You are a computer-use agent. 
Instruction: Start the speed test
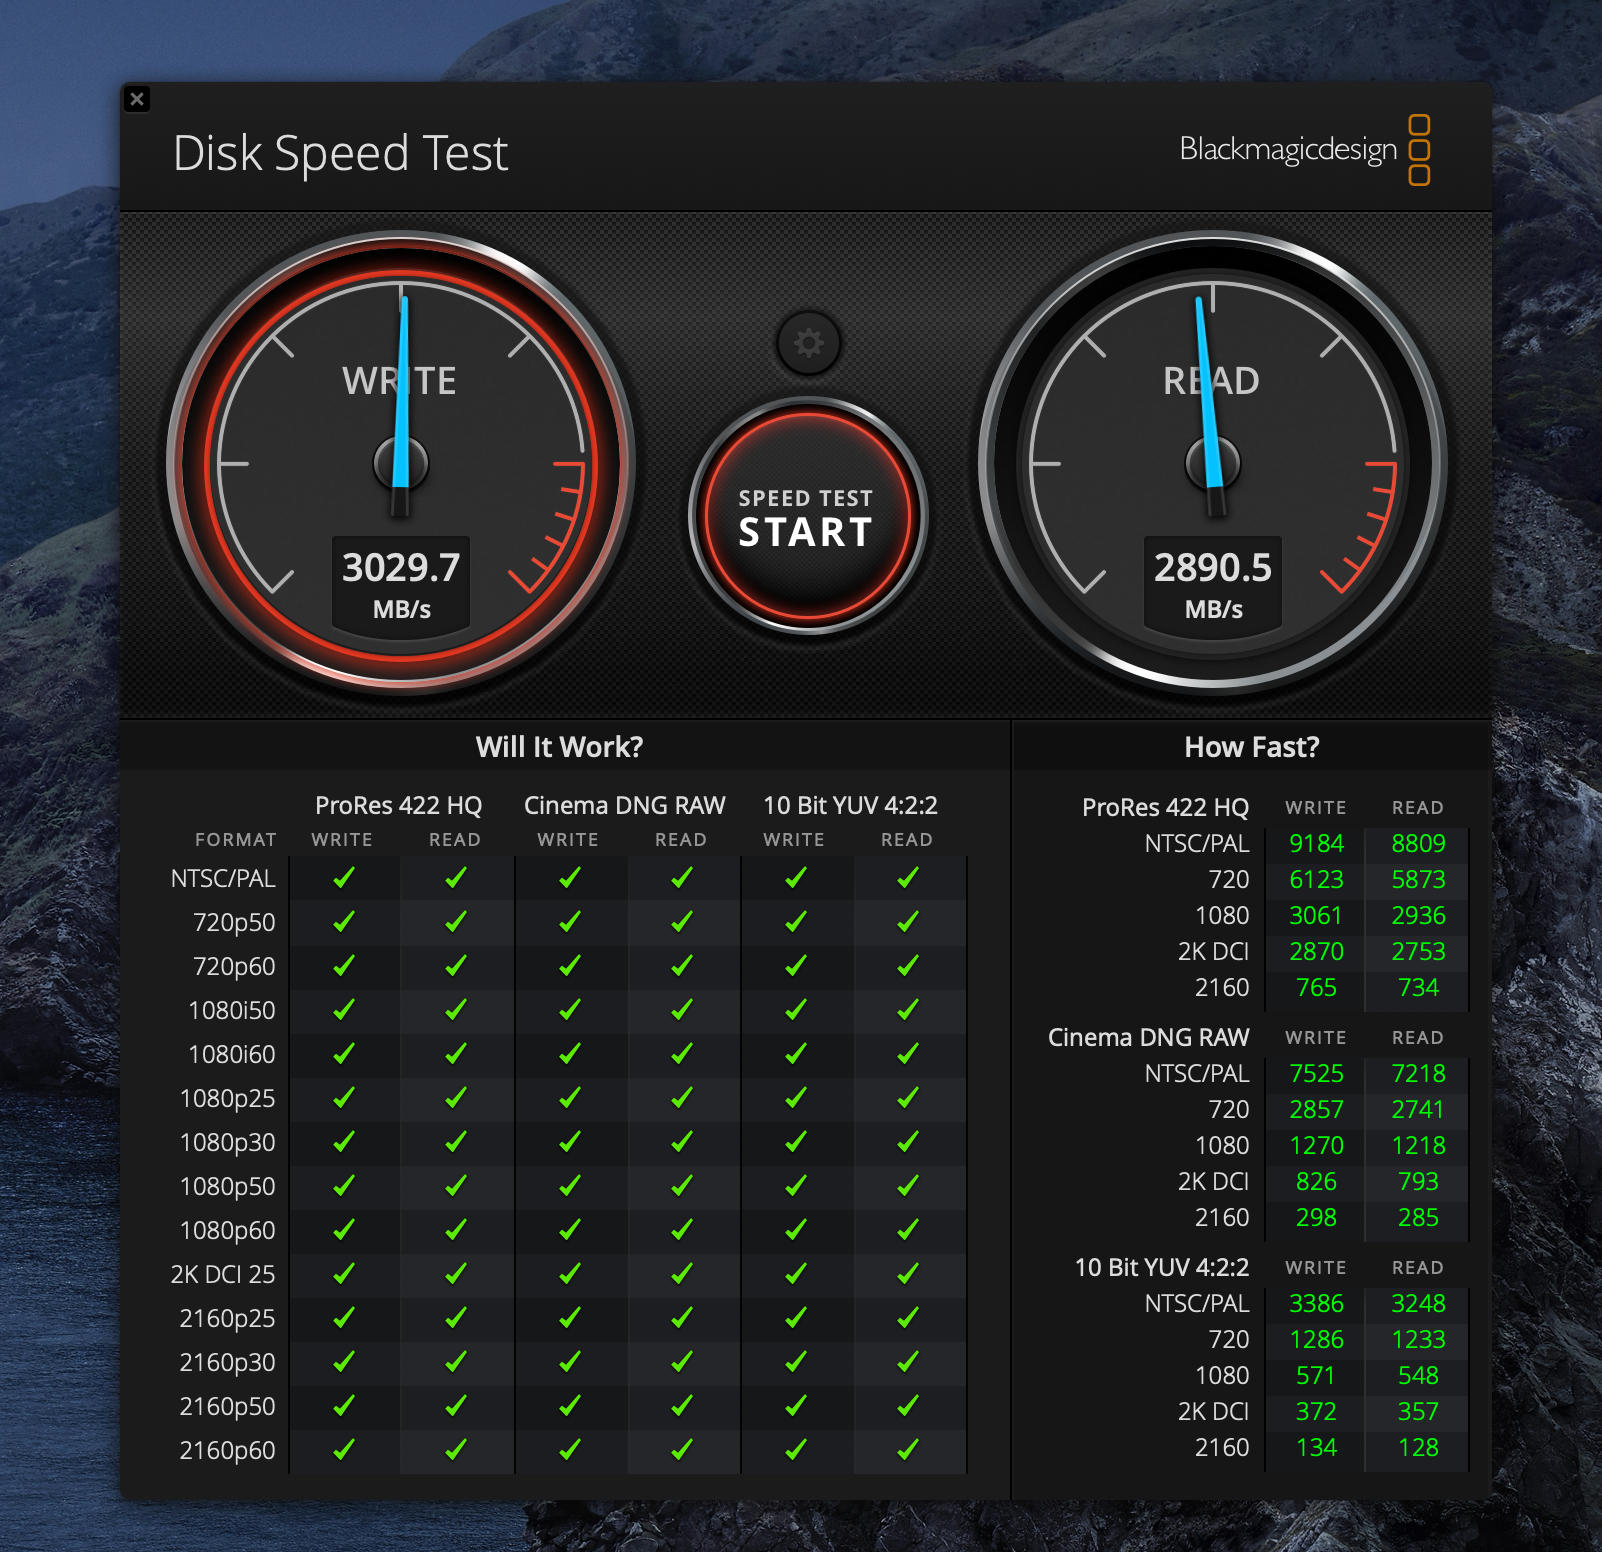(807, 516)
